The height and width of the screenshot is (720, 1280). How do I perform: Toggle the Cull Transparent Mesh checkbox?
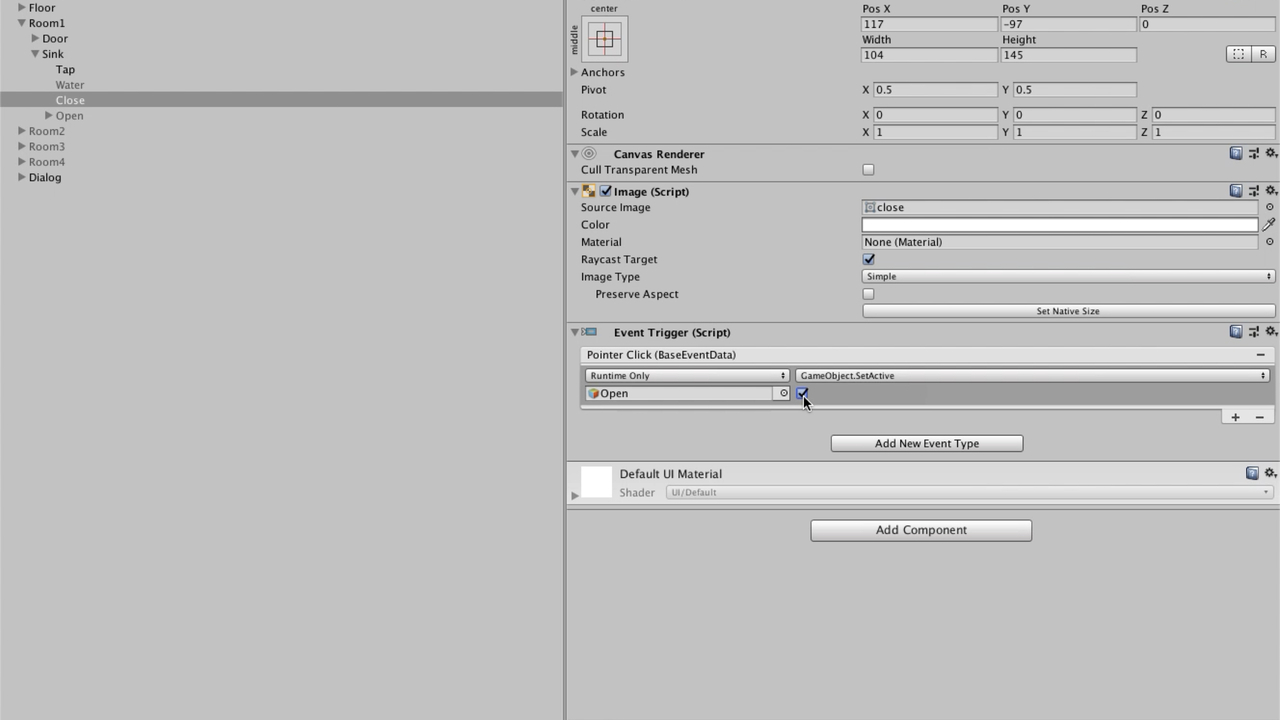point(868,170)
